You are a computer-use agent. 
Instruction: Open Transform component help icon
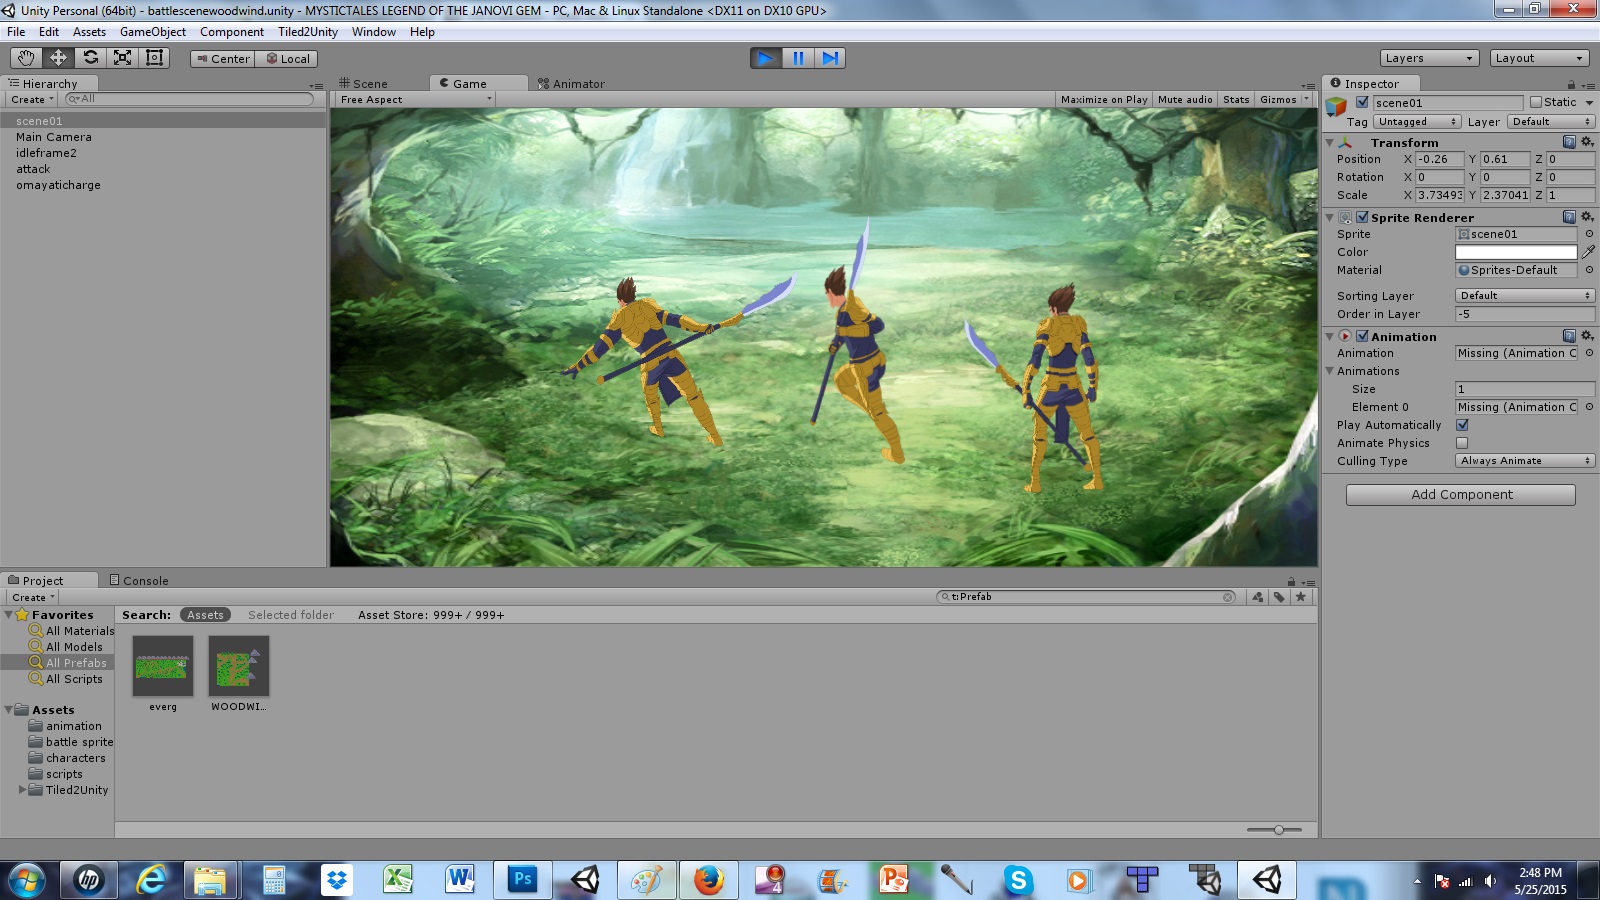1569,142
